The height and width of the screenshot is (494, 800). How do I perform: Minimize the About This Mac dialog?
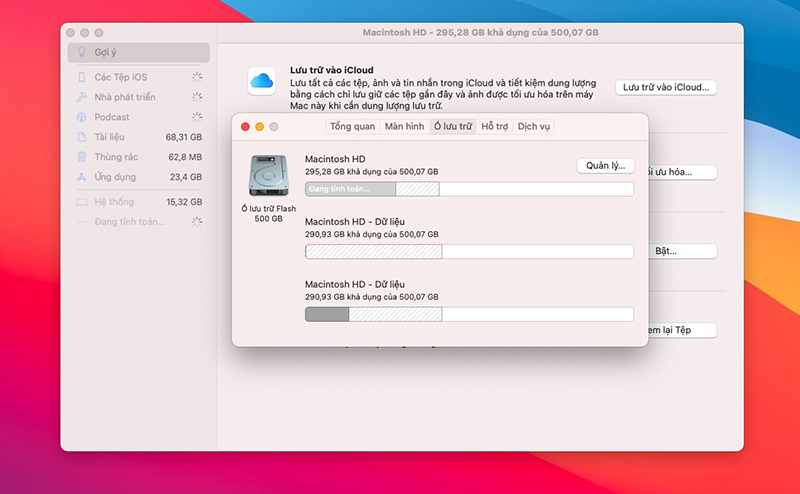[x=260, y=127]
